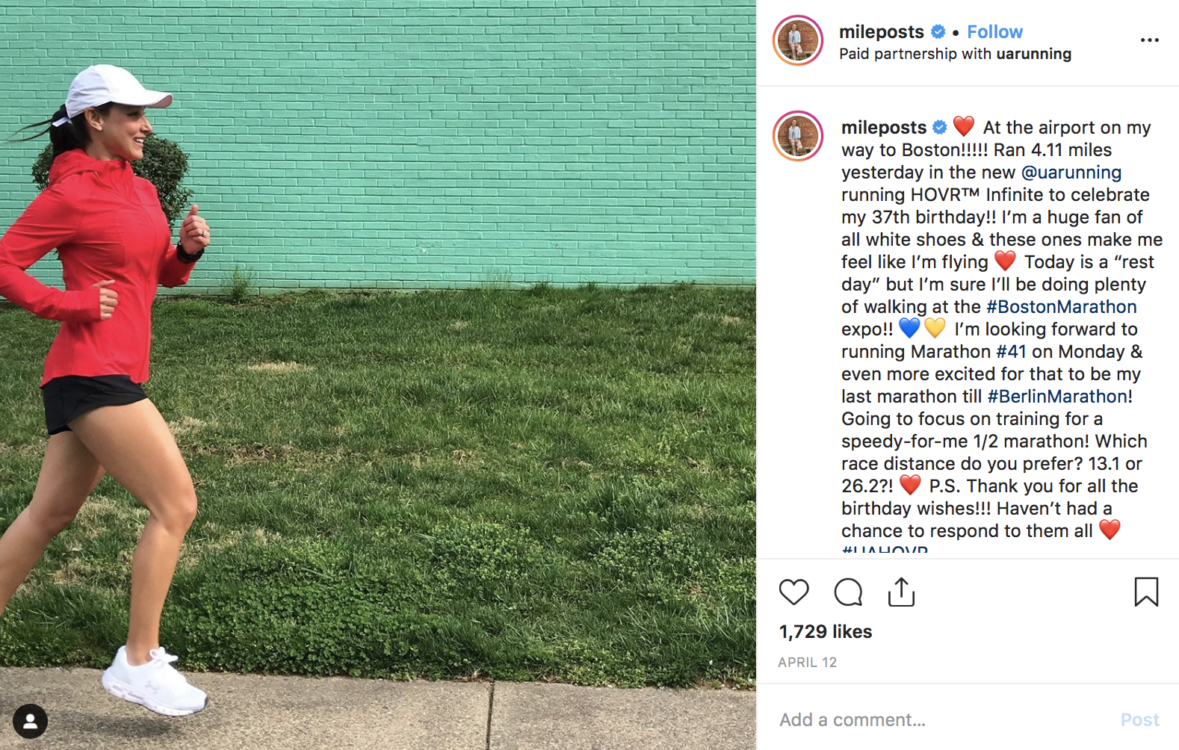1179x750 pixels.
Task: Focus the Add a comment field
Action: [x=940, y=720]
